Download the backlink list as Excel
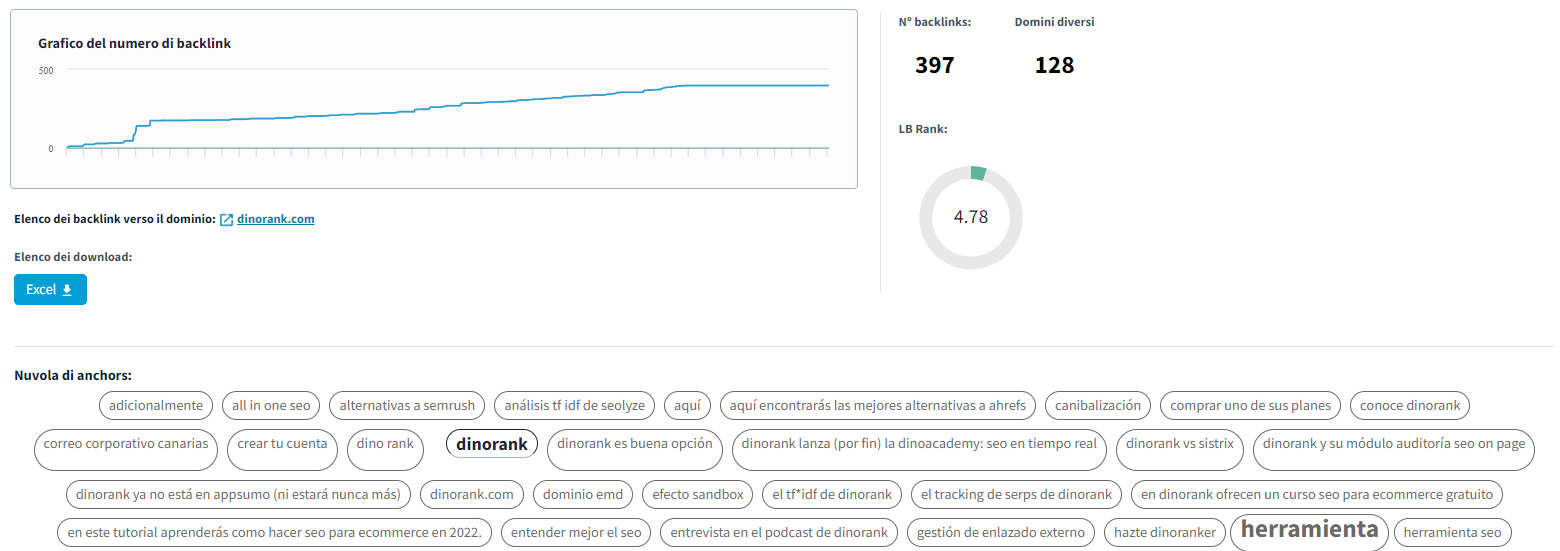The image size is (1560, 551). 50,290
